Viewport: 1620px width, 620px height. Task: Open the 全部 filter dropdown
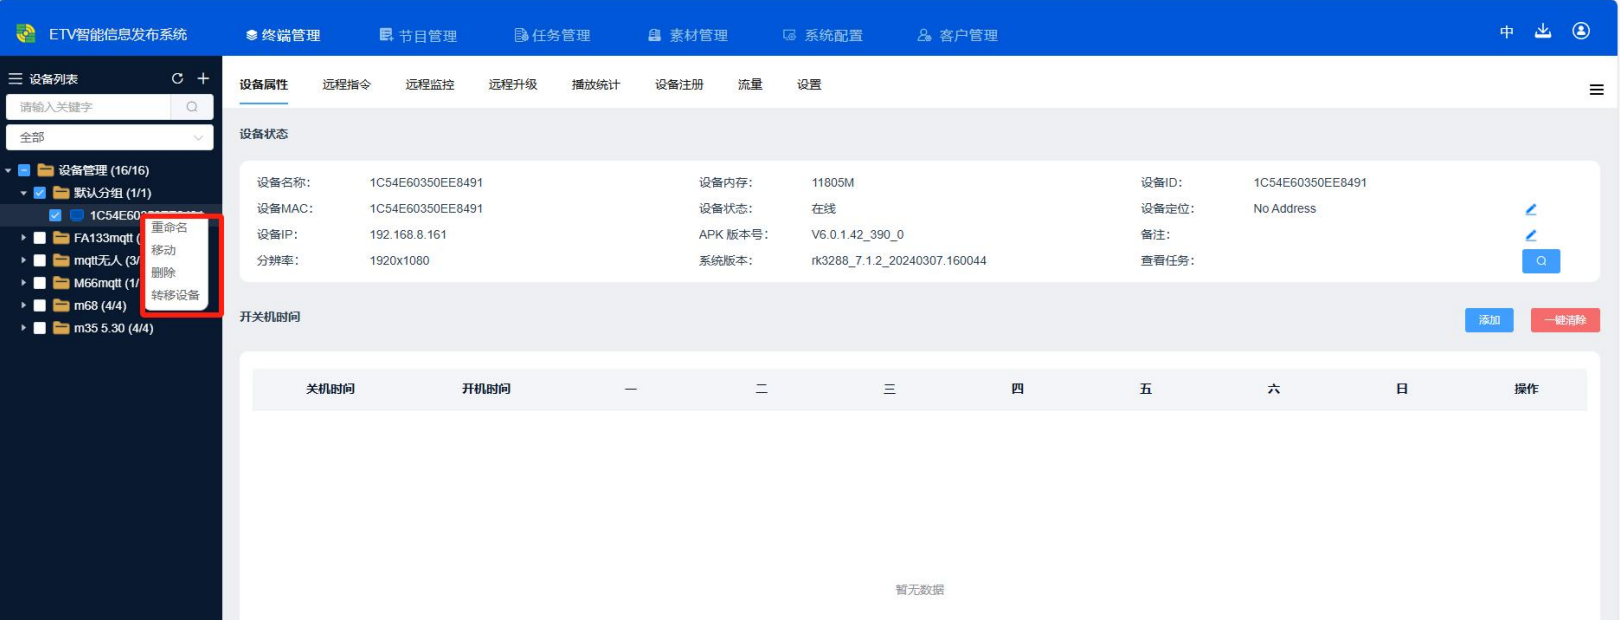[x=110, y=137]
